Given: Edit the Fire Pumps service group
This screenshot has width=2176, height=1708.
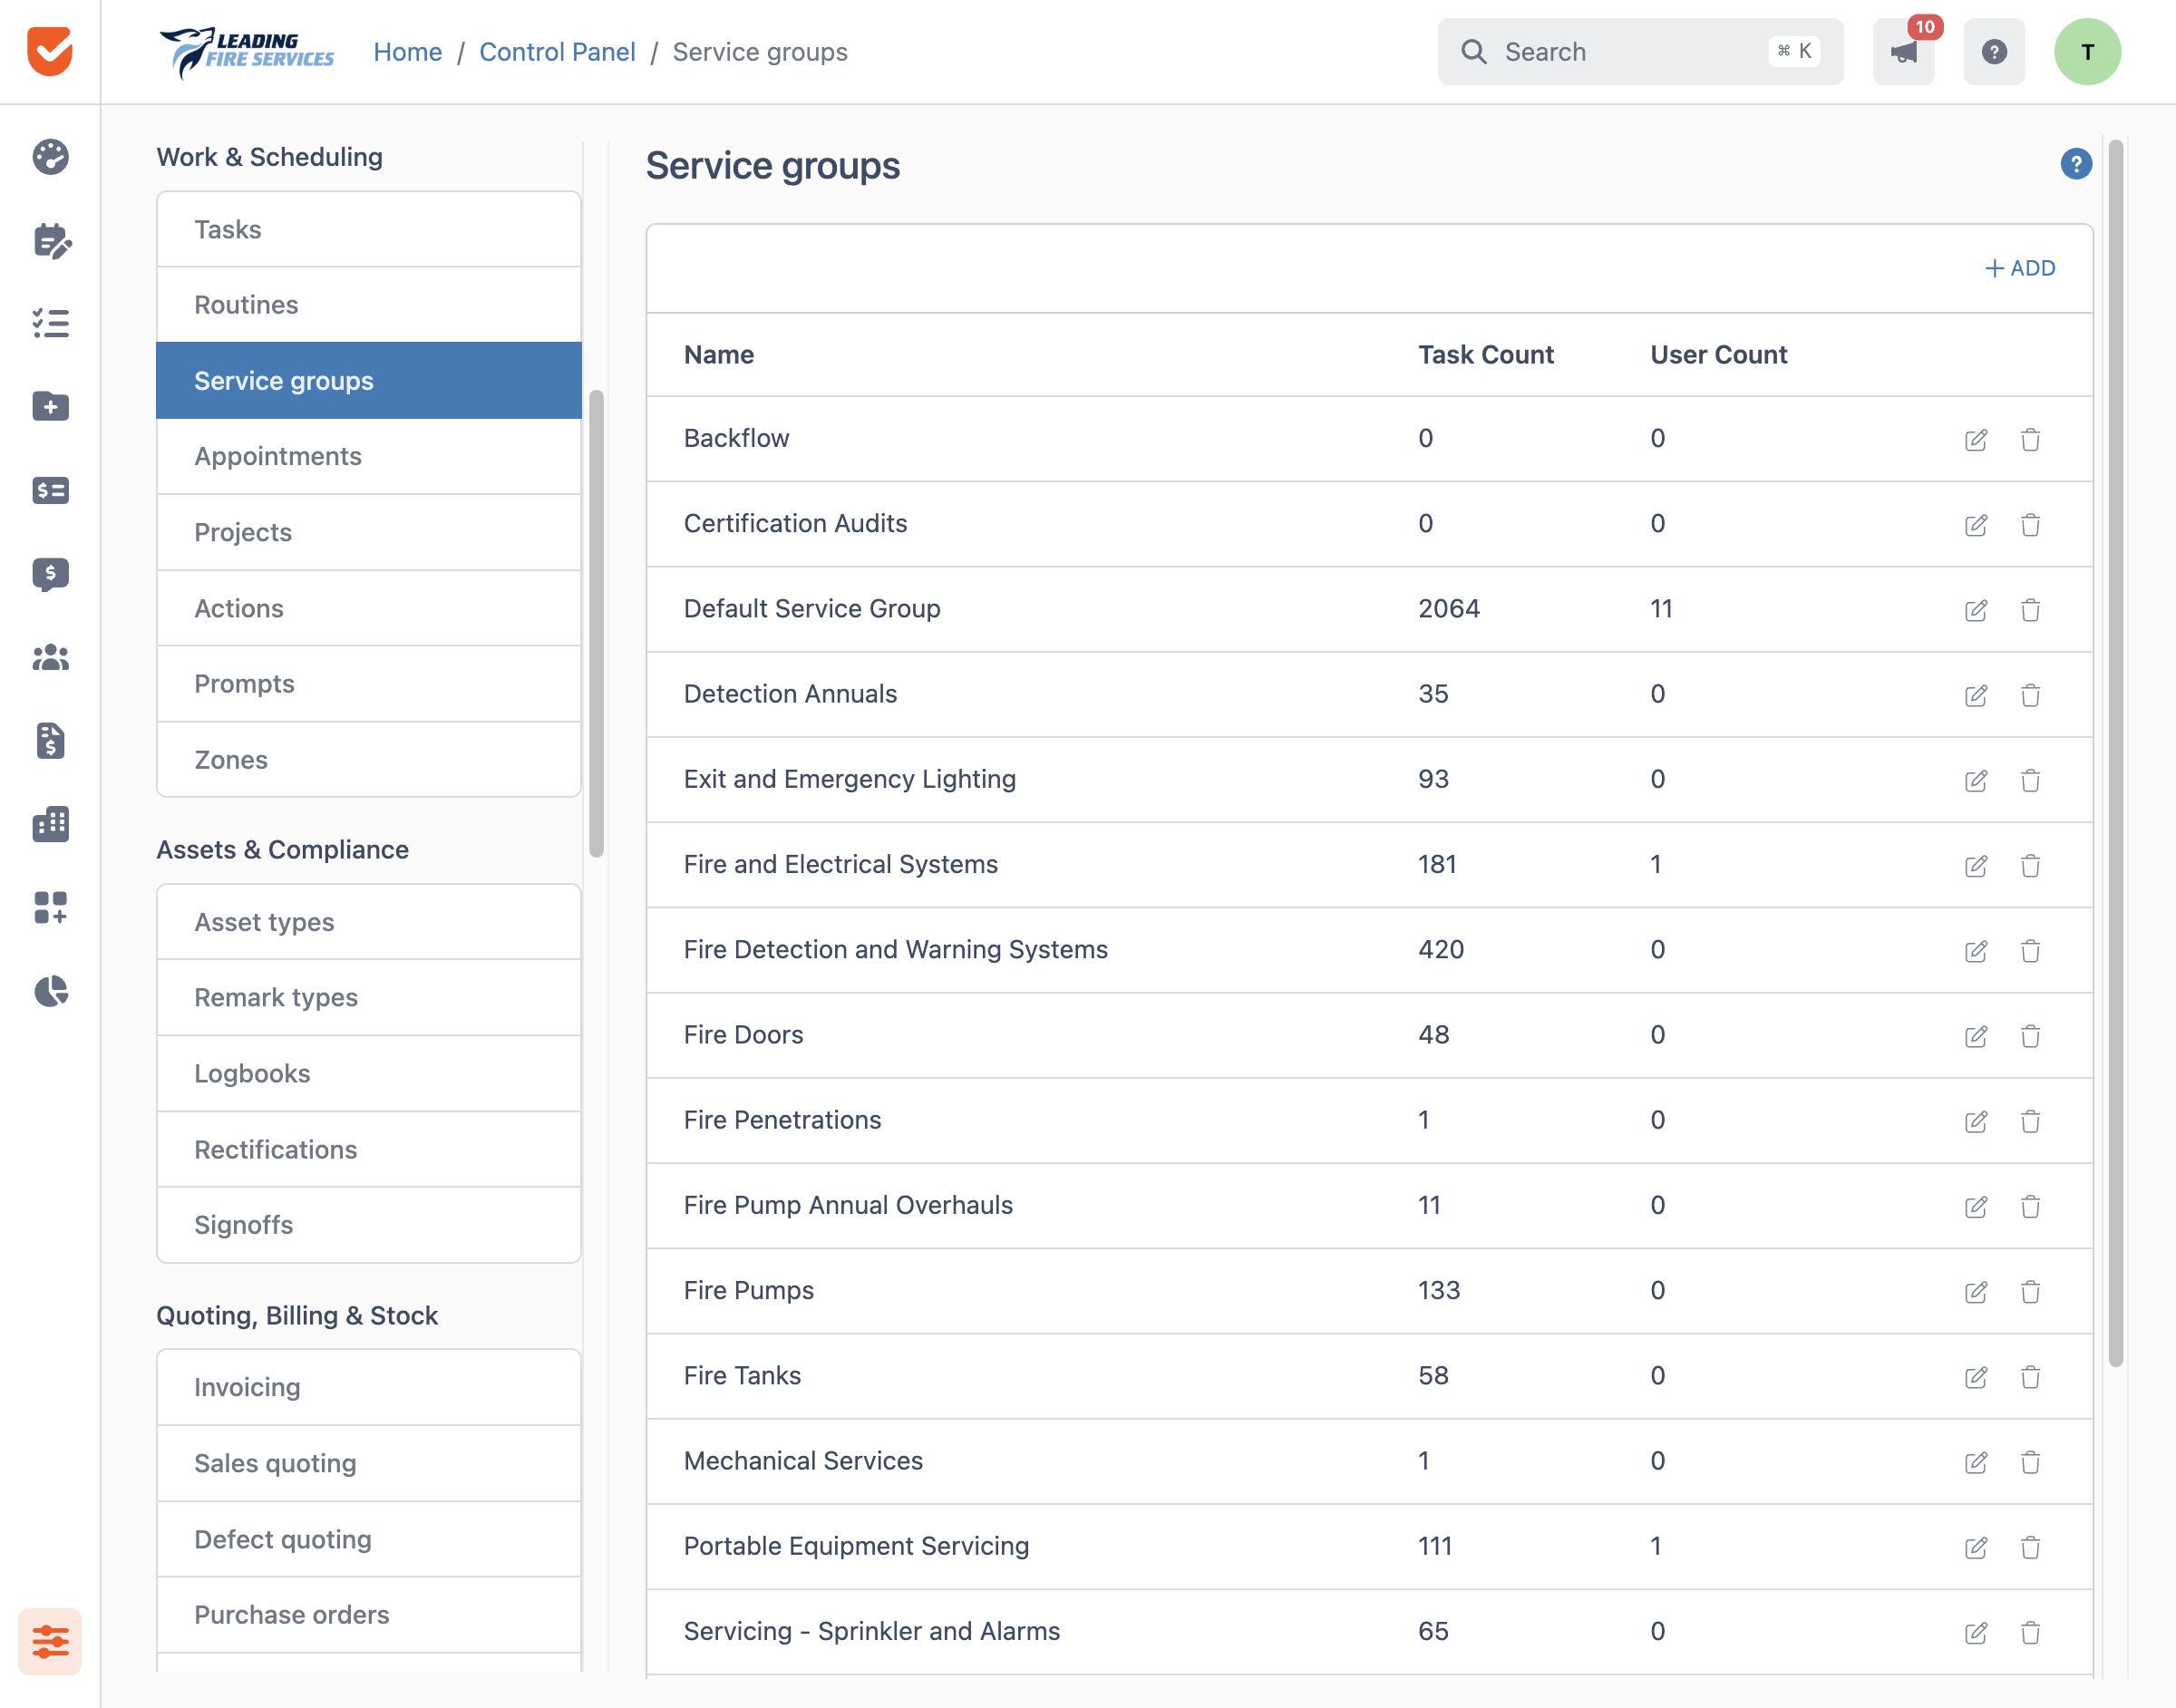Looking at the screenshot, I should 1976,1292.
